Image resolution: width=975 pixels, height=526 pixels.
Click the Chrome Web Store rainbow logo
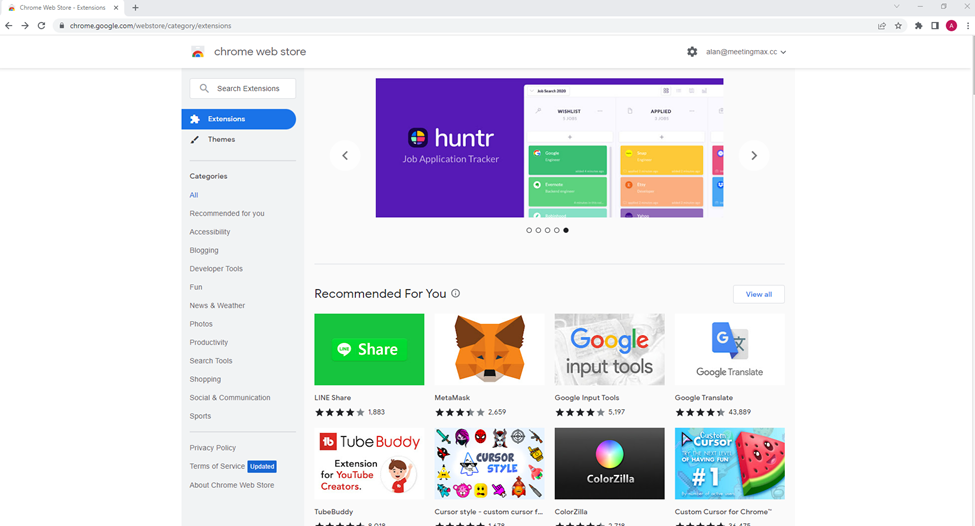click(x=198, y=52)
